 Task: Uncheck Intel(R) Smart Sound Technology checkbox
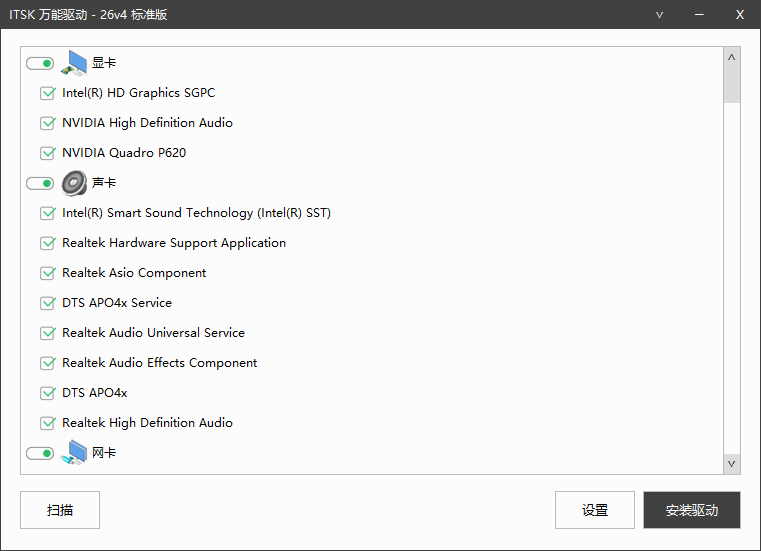point(48,213)
